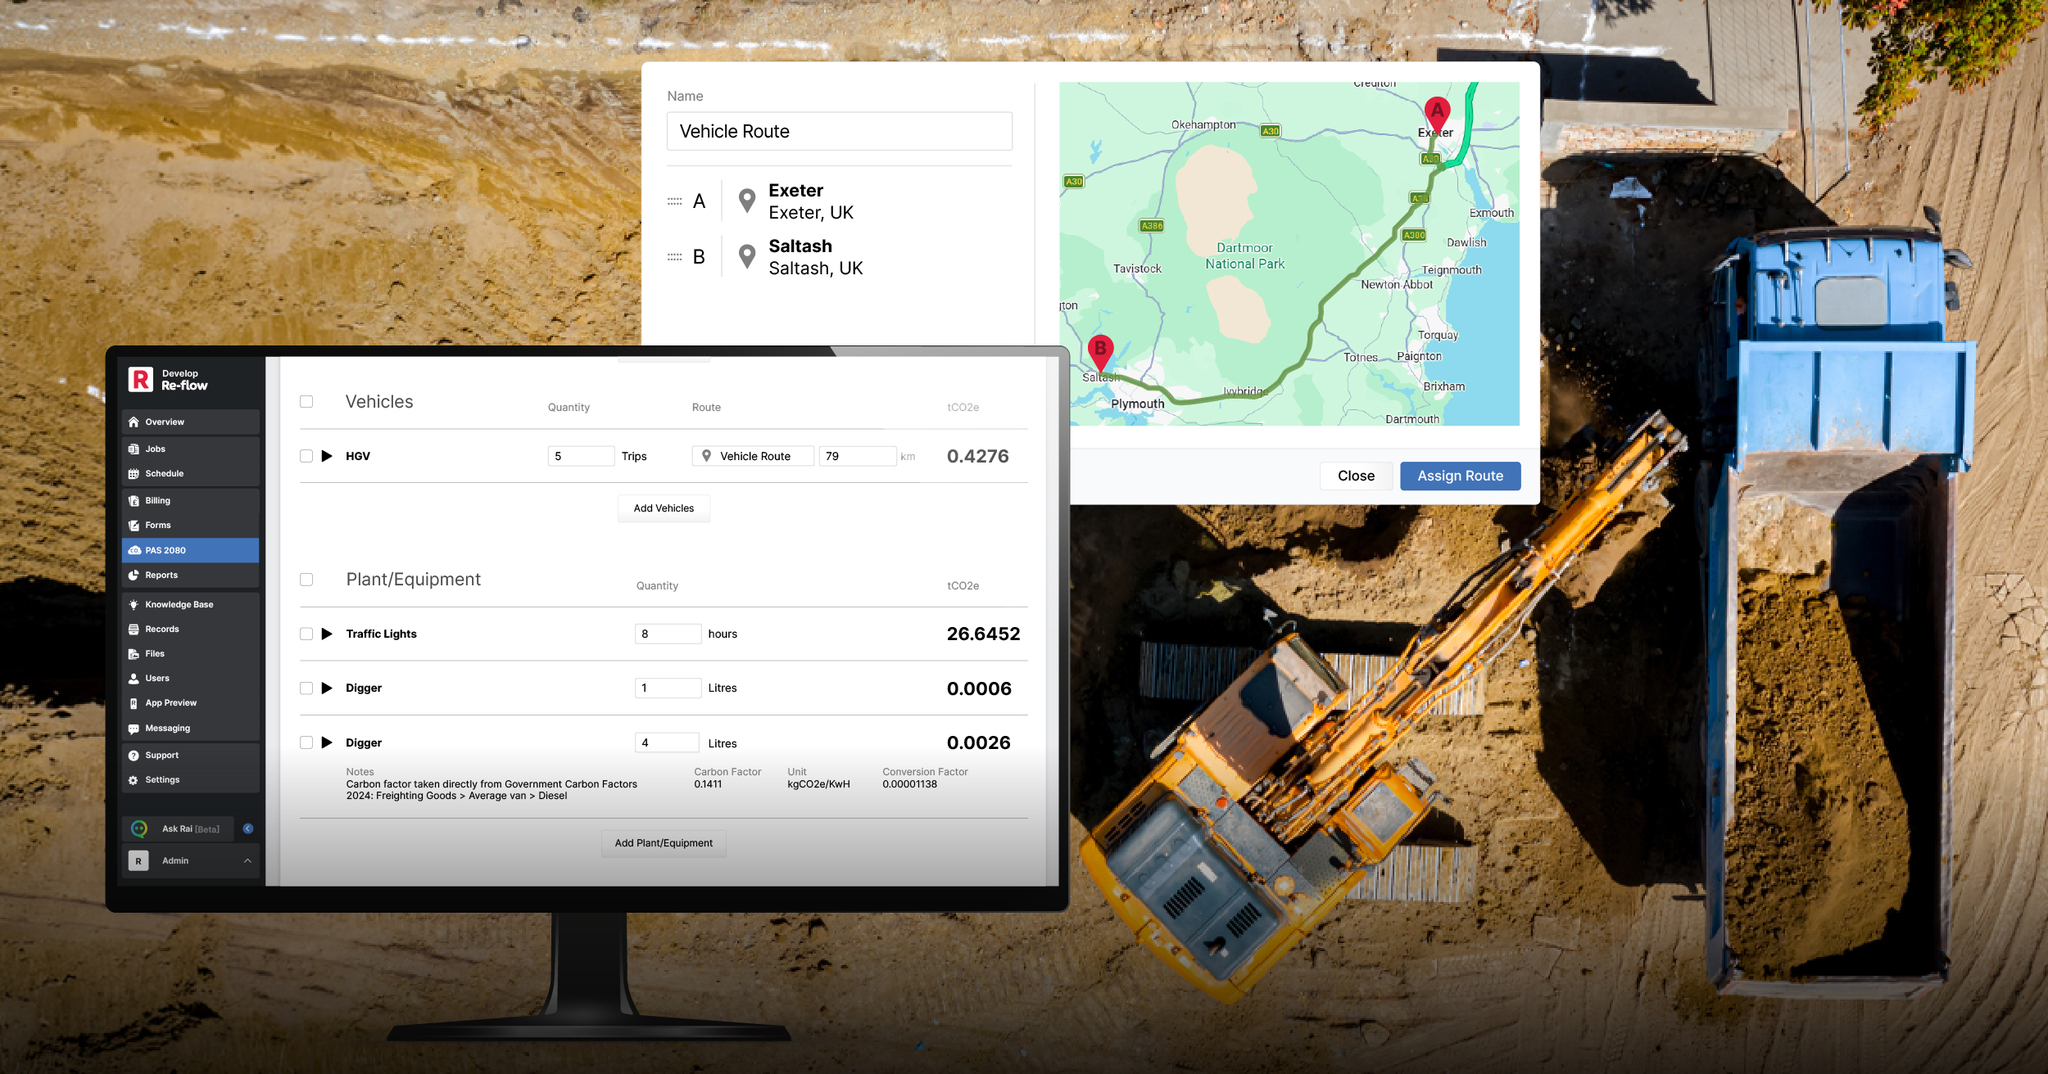Click the pin icon in Vehicle Route field
The width and height of the screenshot is (2048, 1074).
click(x=707, y=456)
